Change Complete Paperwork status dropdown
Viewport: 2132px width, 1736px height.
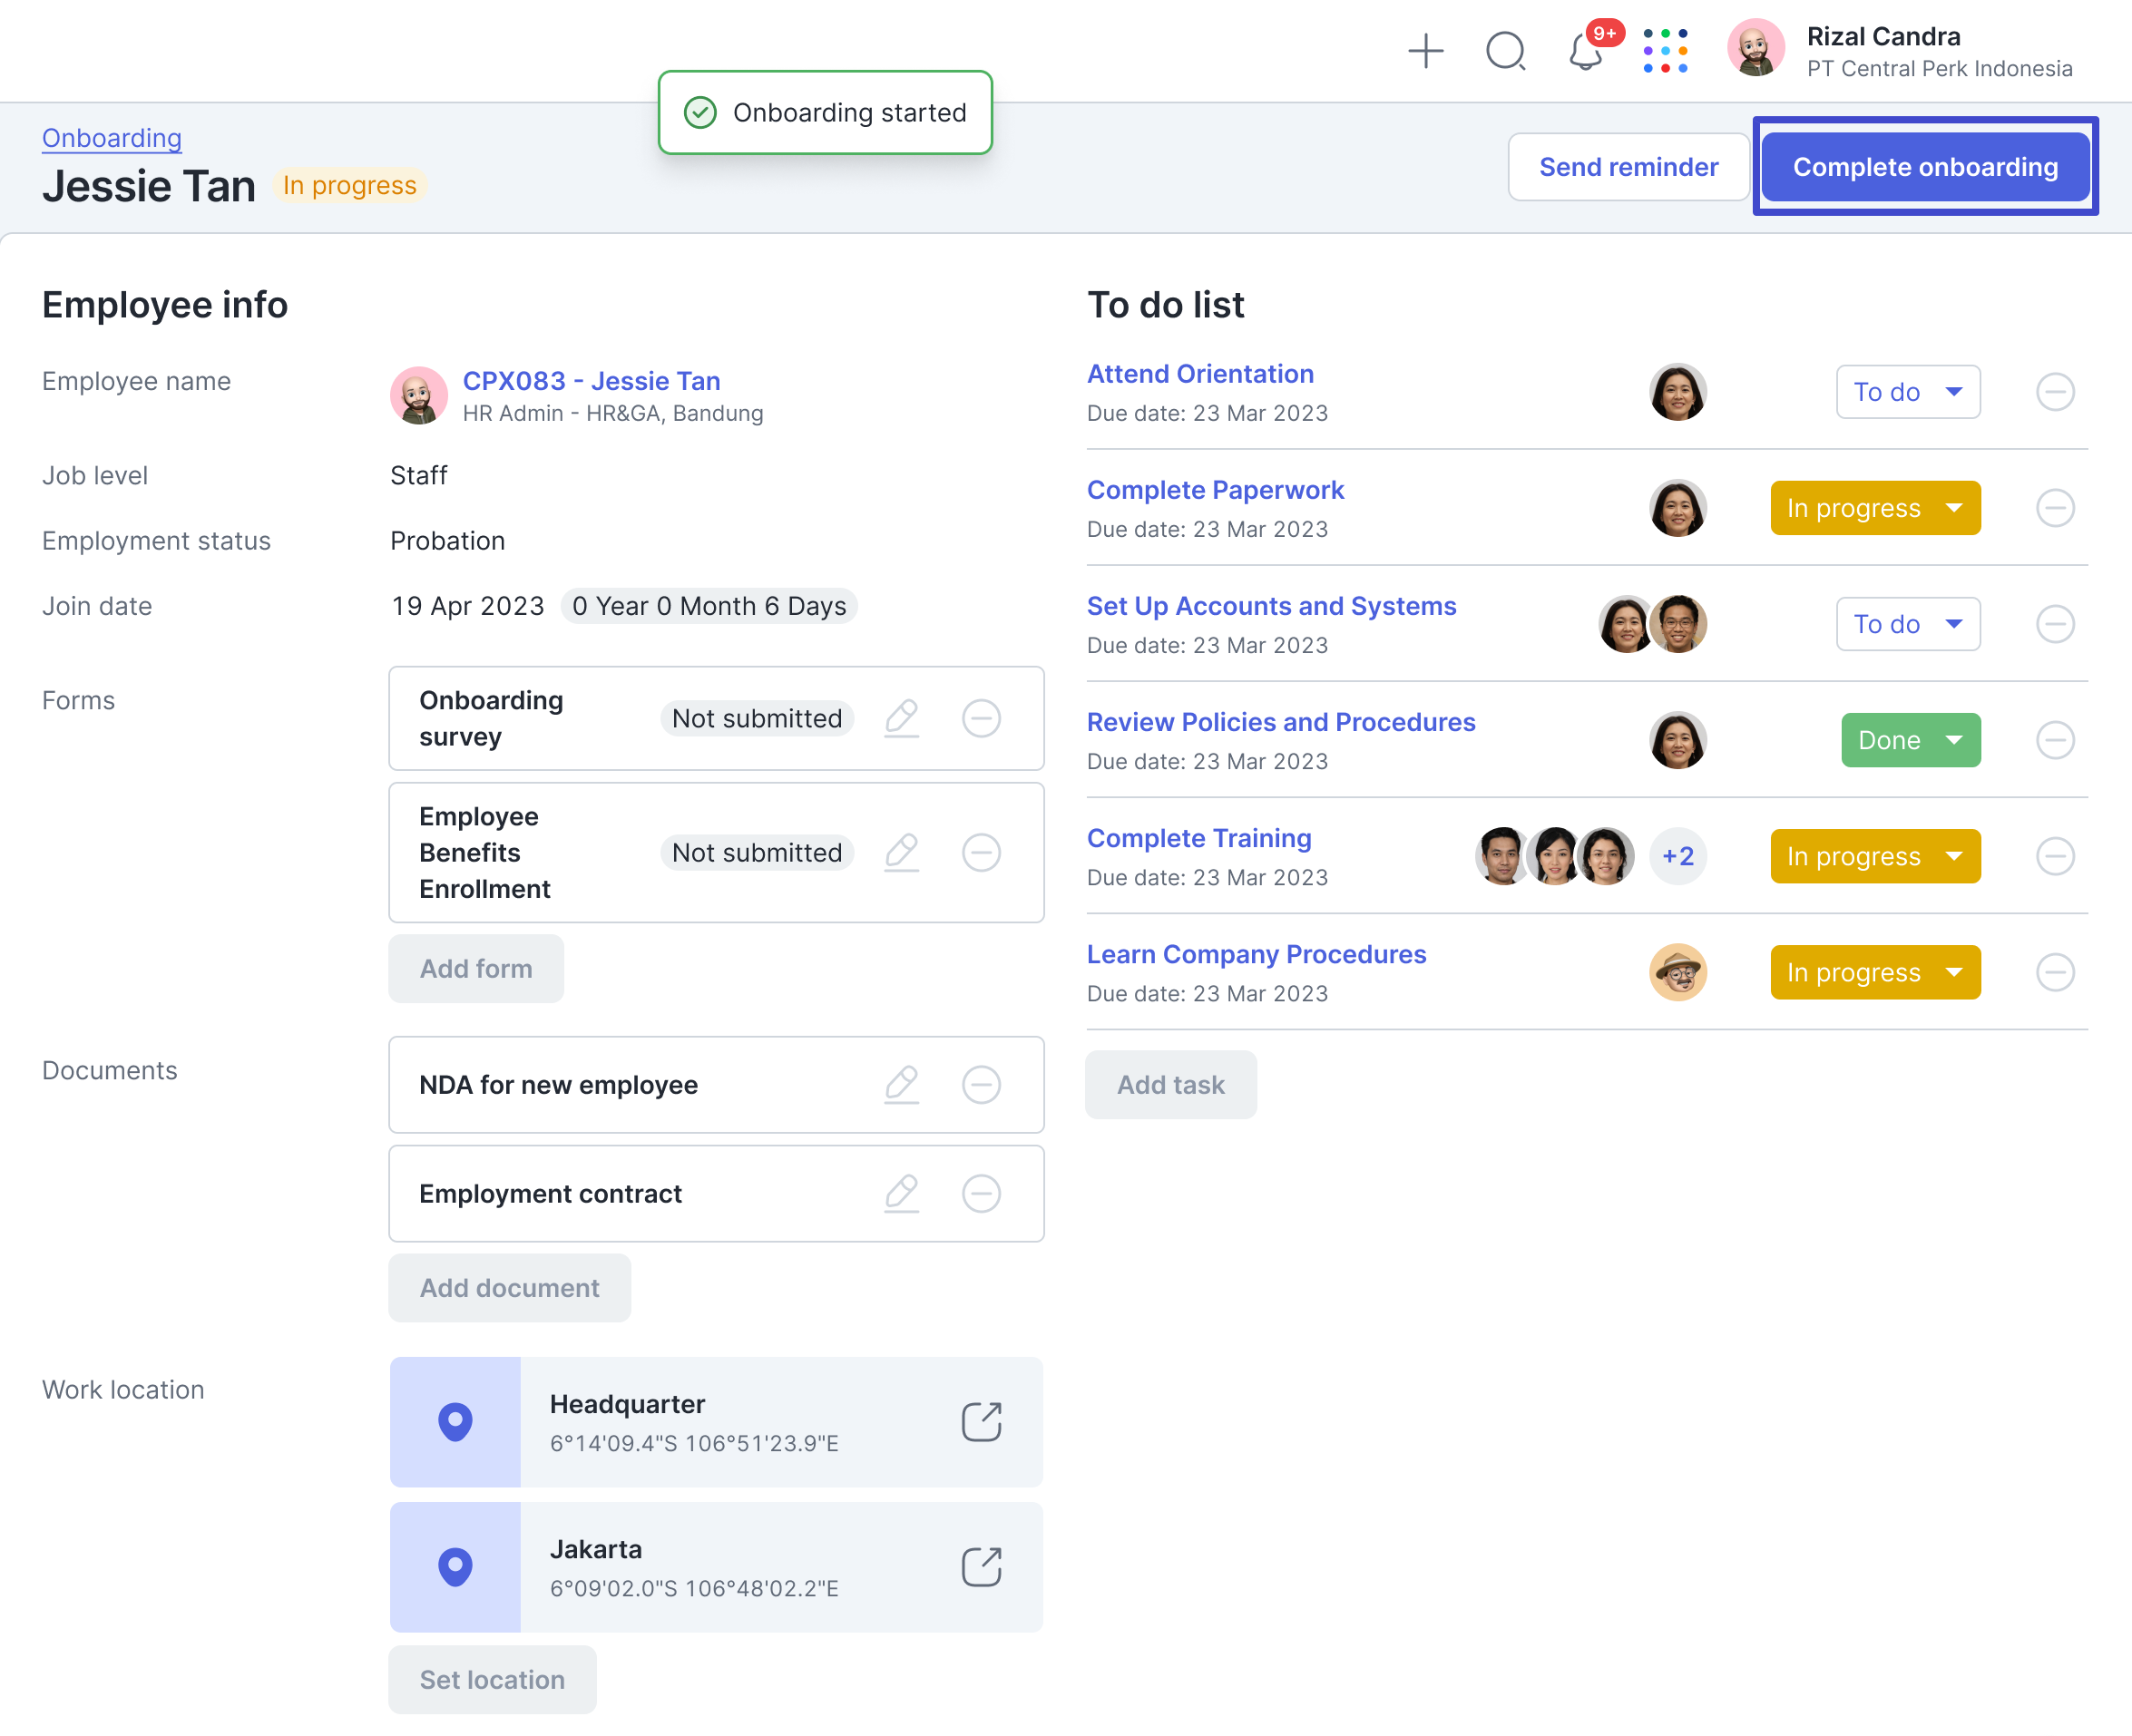pyautogui.click(x=1874, y=508)
